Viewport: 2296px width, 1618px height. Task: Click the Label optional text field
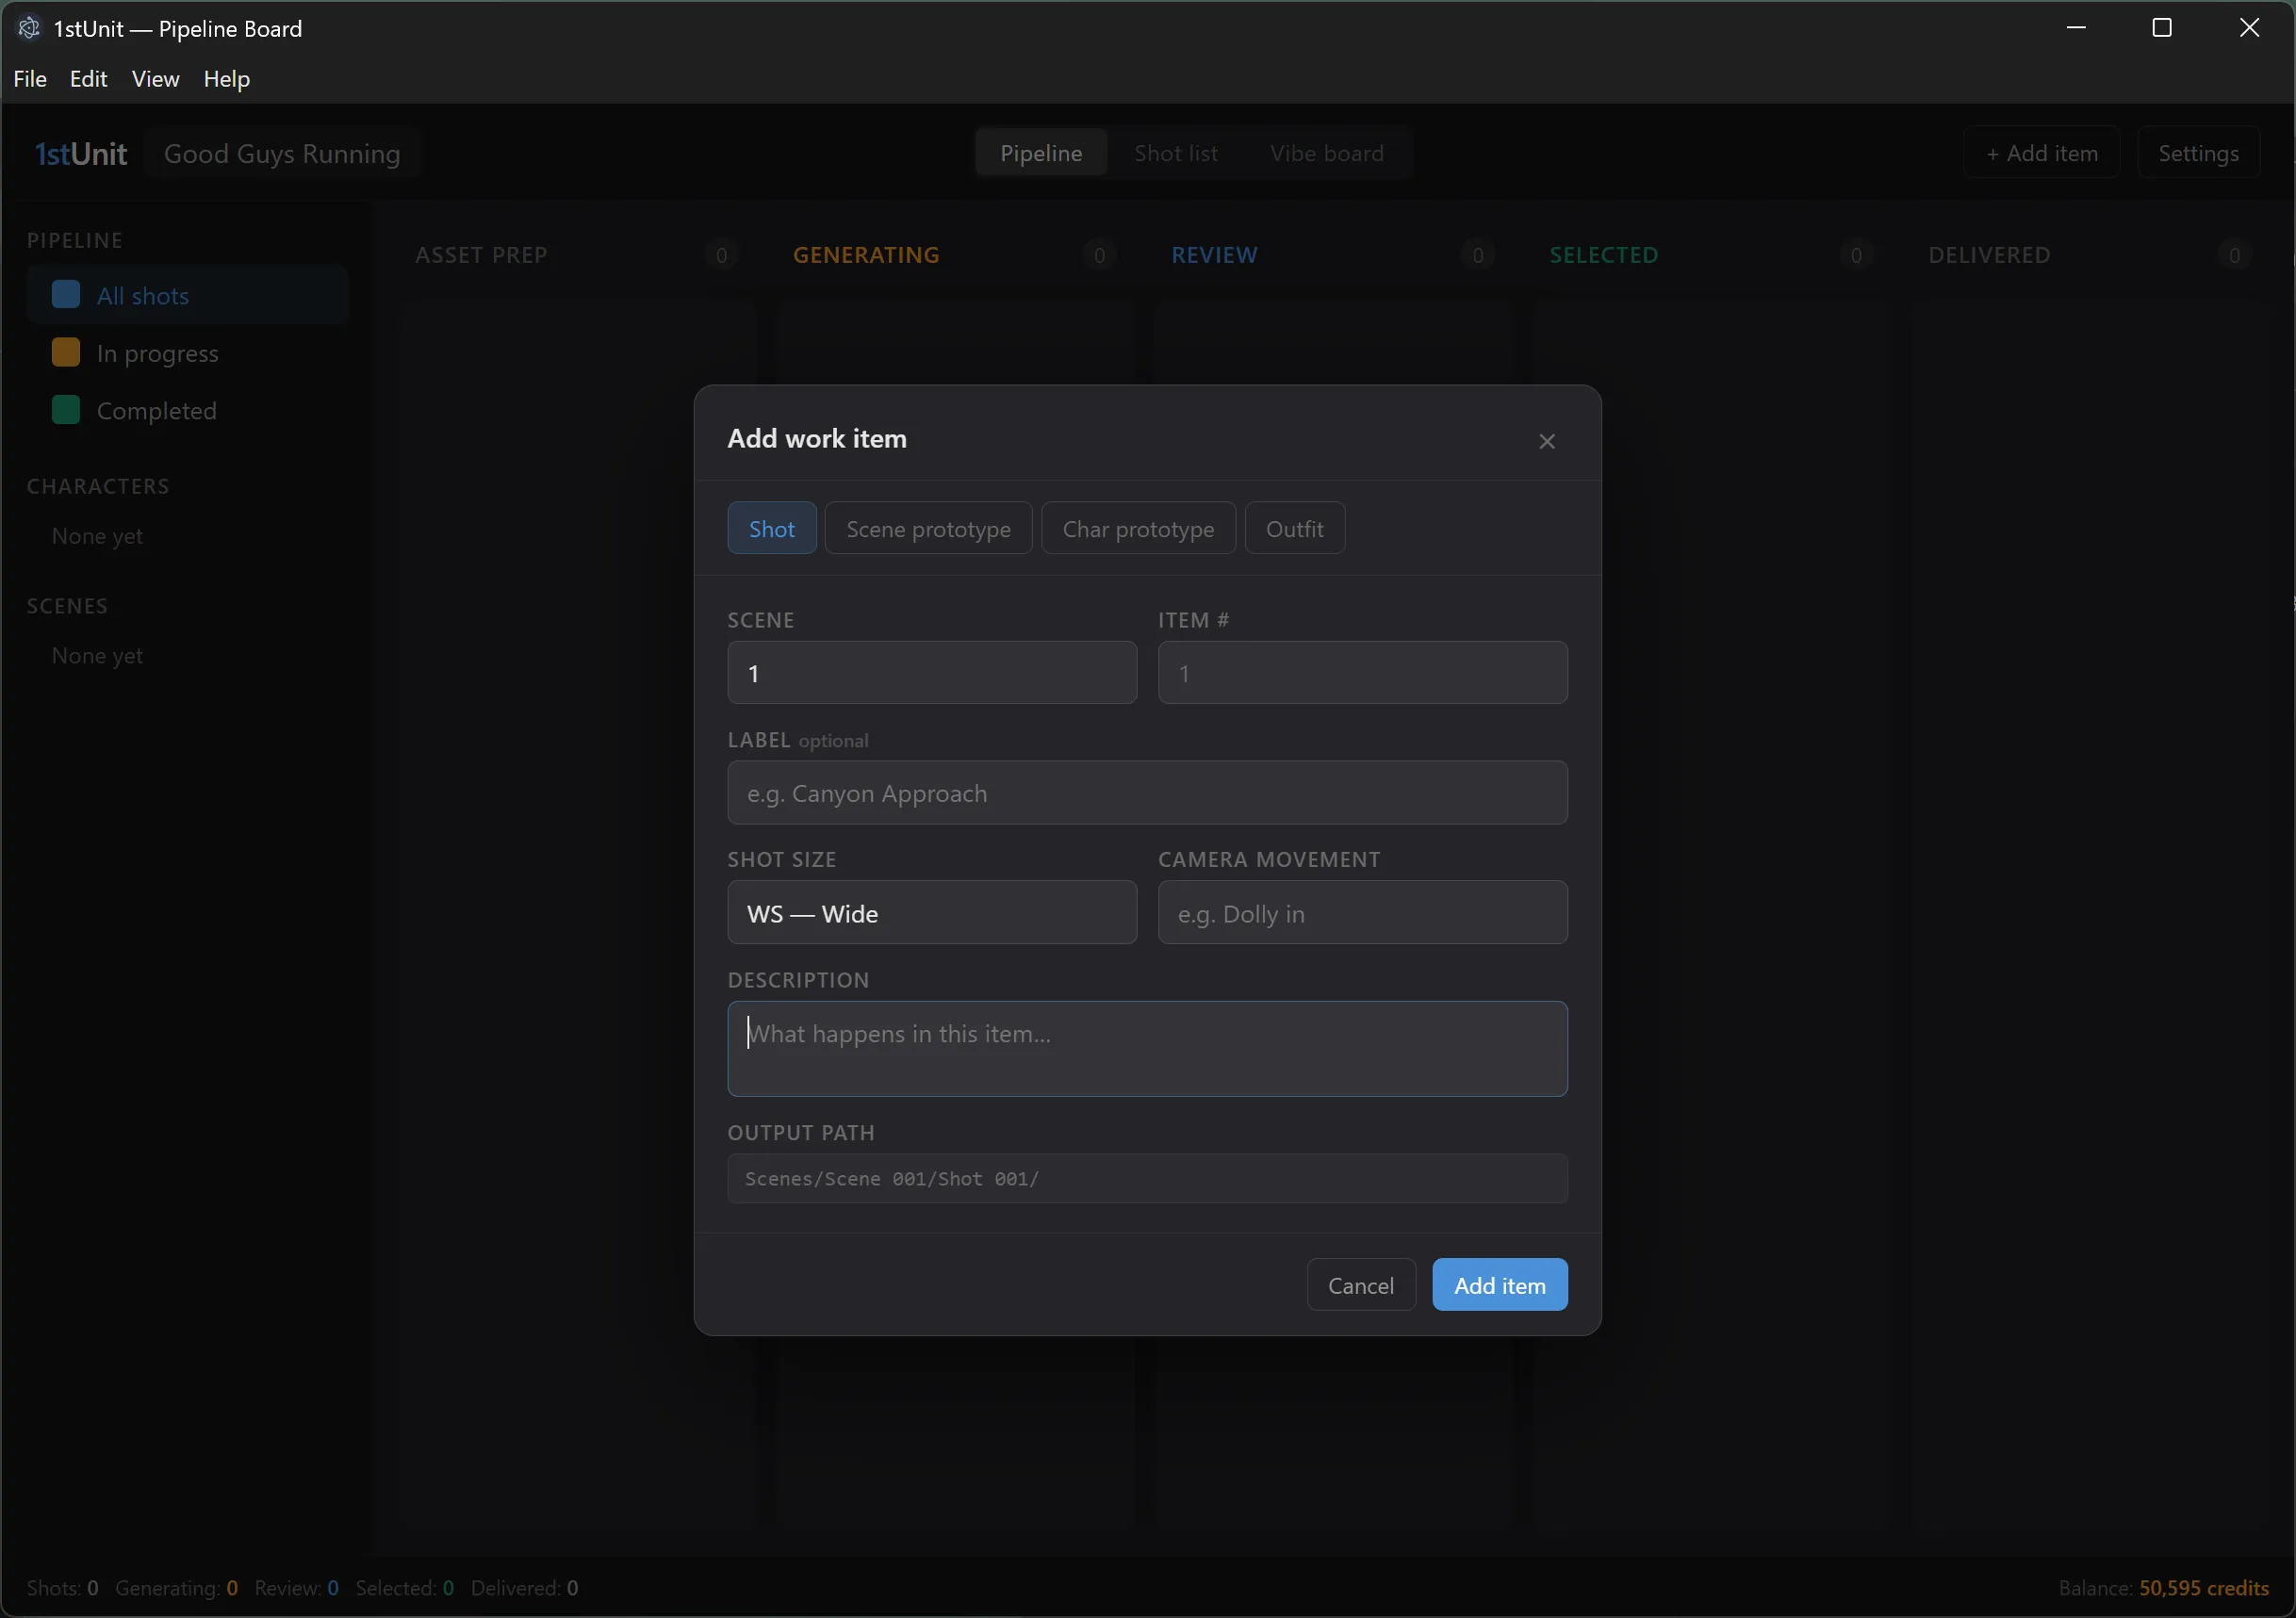[x=1147, y=793]
